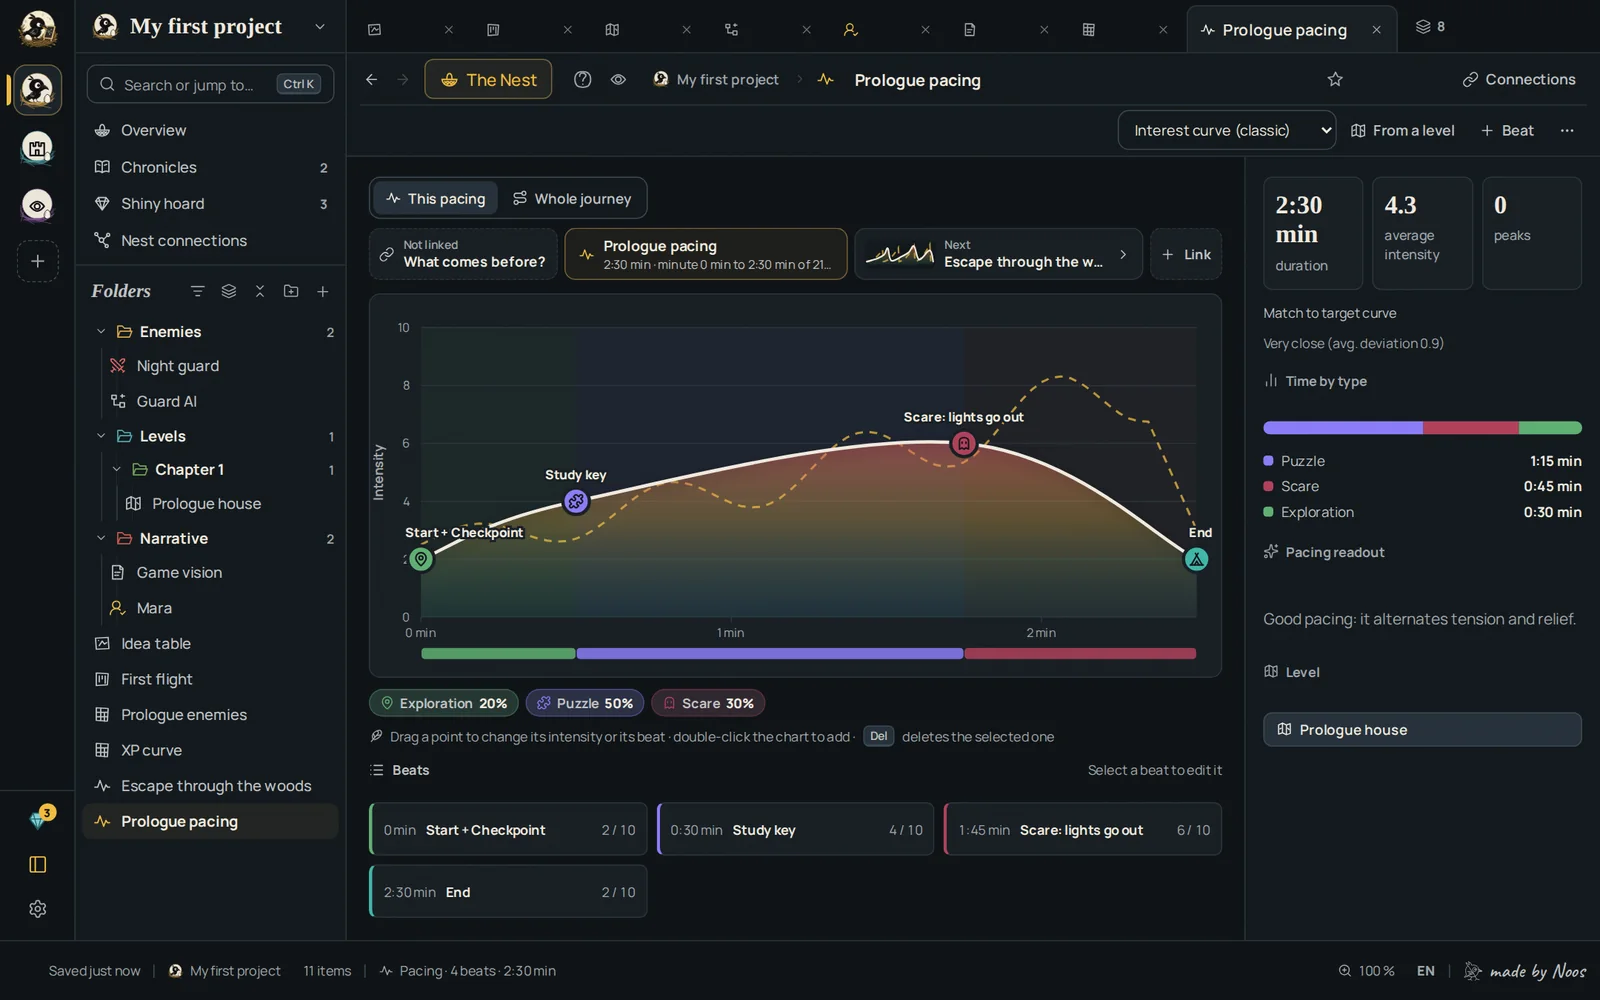Click the Connections button

[x=1518, y=79]
